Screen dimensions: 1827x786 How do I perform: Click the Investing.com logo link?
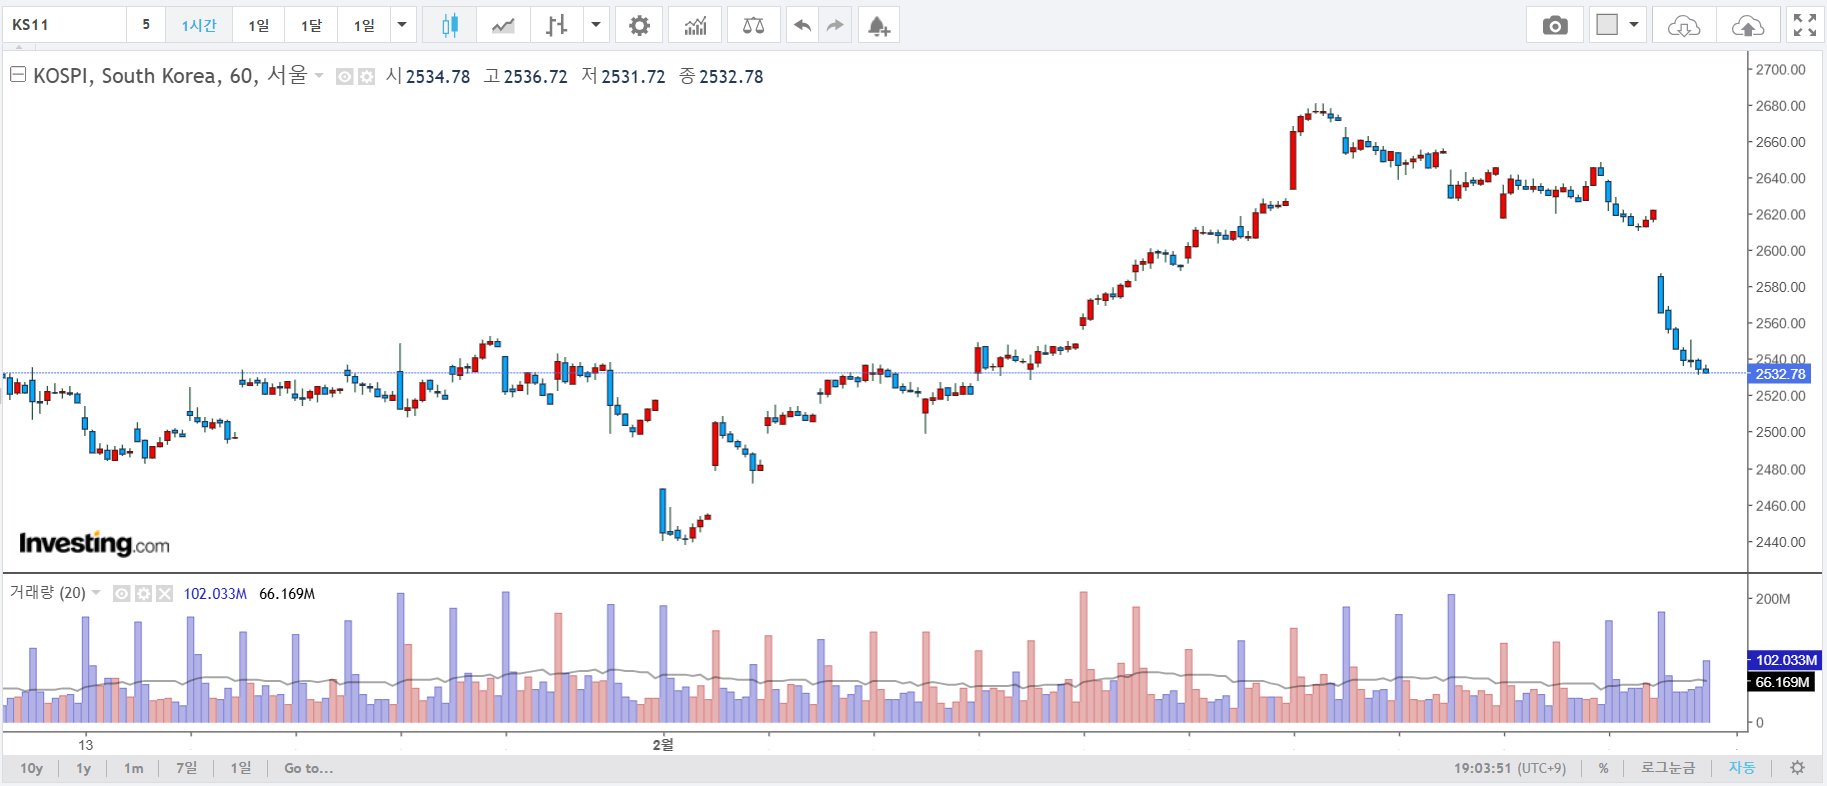[95, 544]
